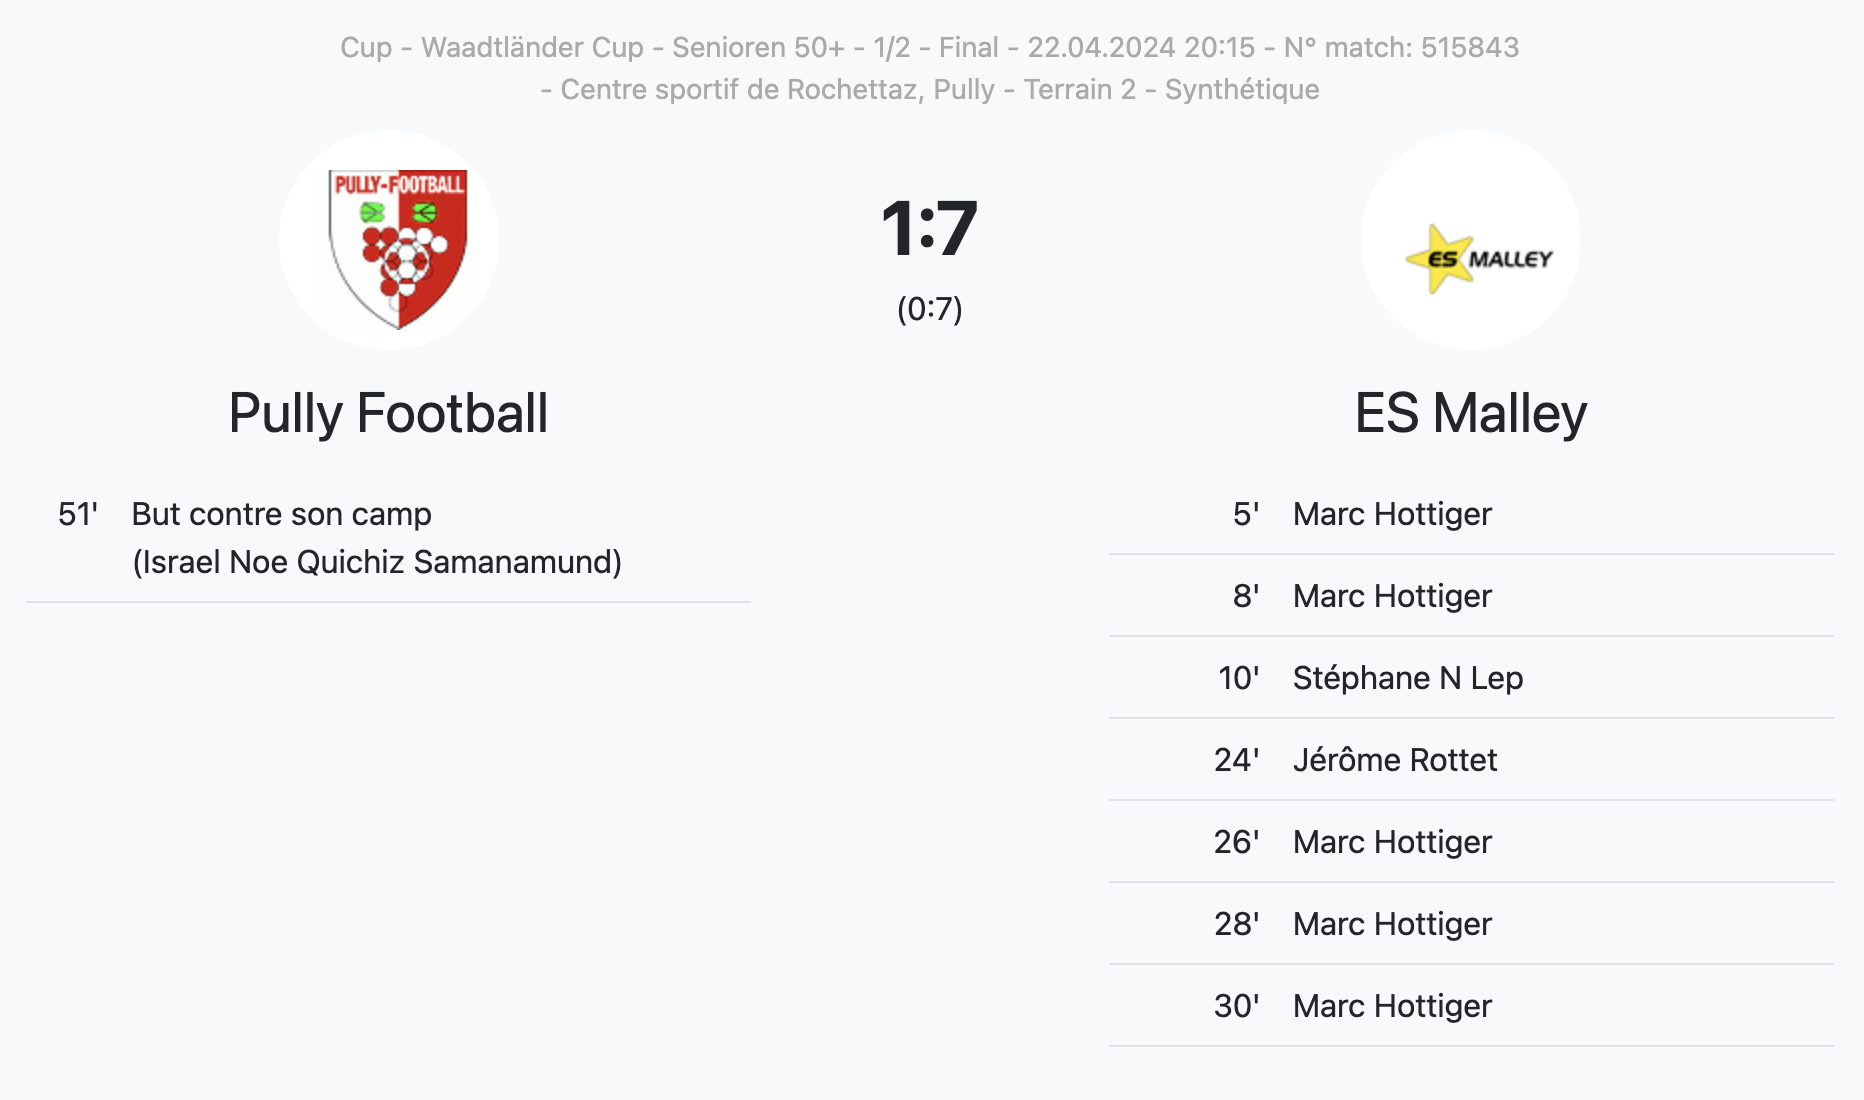Select the 30' Marc Hottiger goal entry
This screenshot has height=1100, width=1864.
(1471, 1006)
